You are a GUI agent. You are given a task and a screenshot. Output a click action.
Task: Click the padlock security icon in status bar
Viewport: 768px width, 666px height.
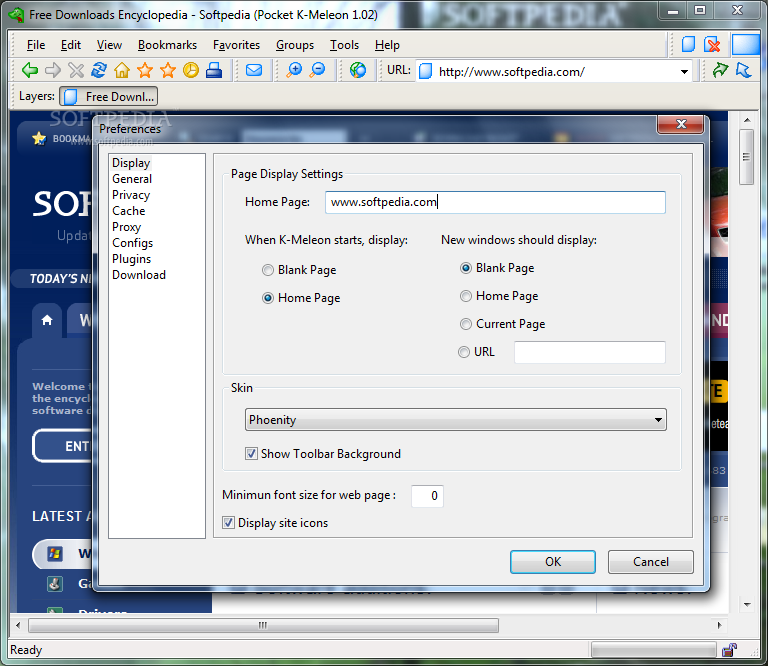tap(729, 650)
